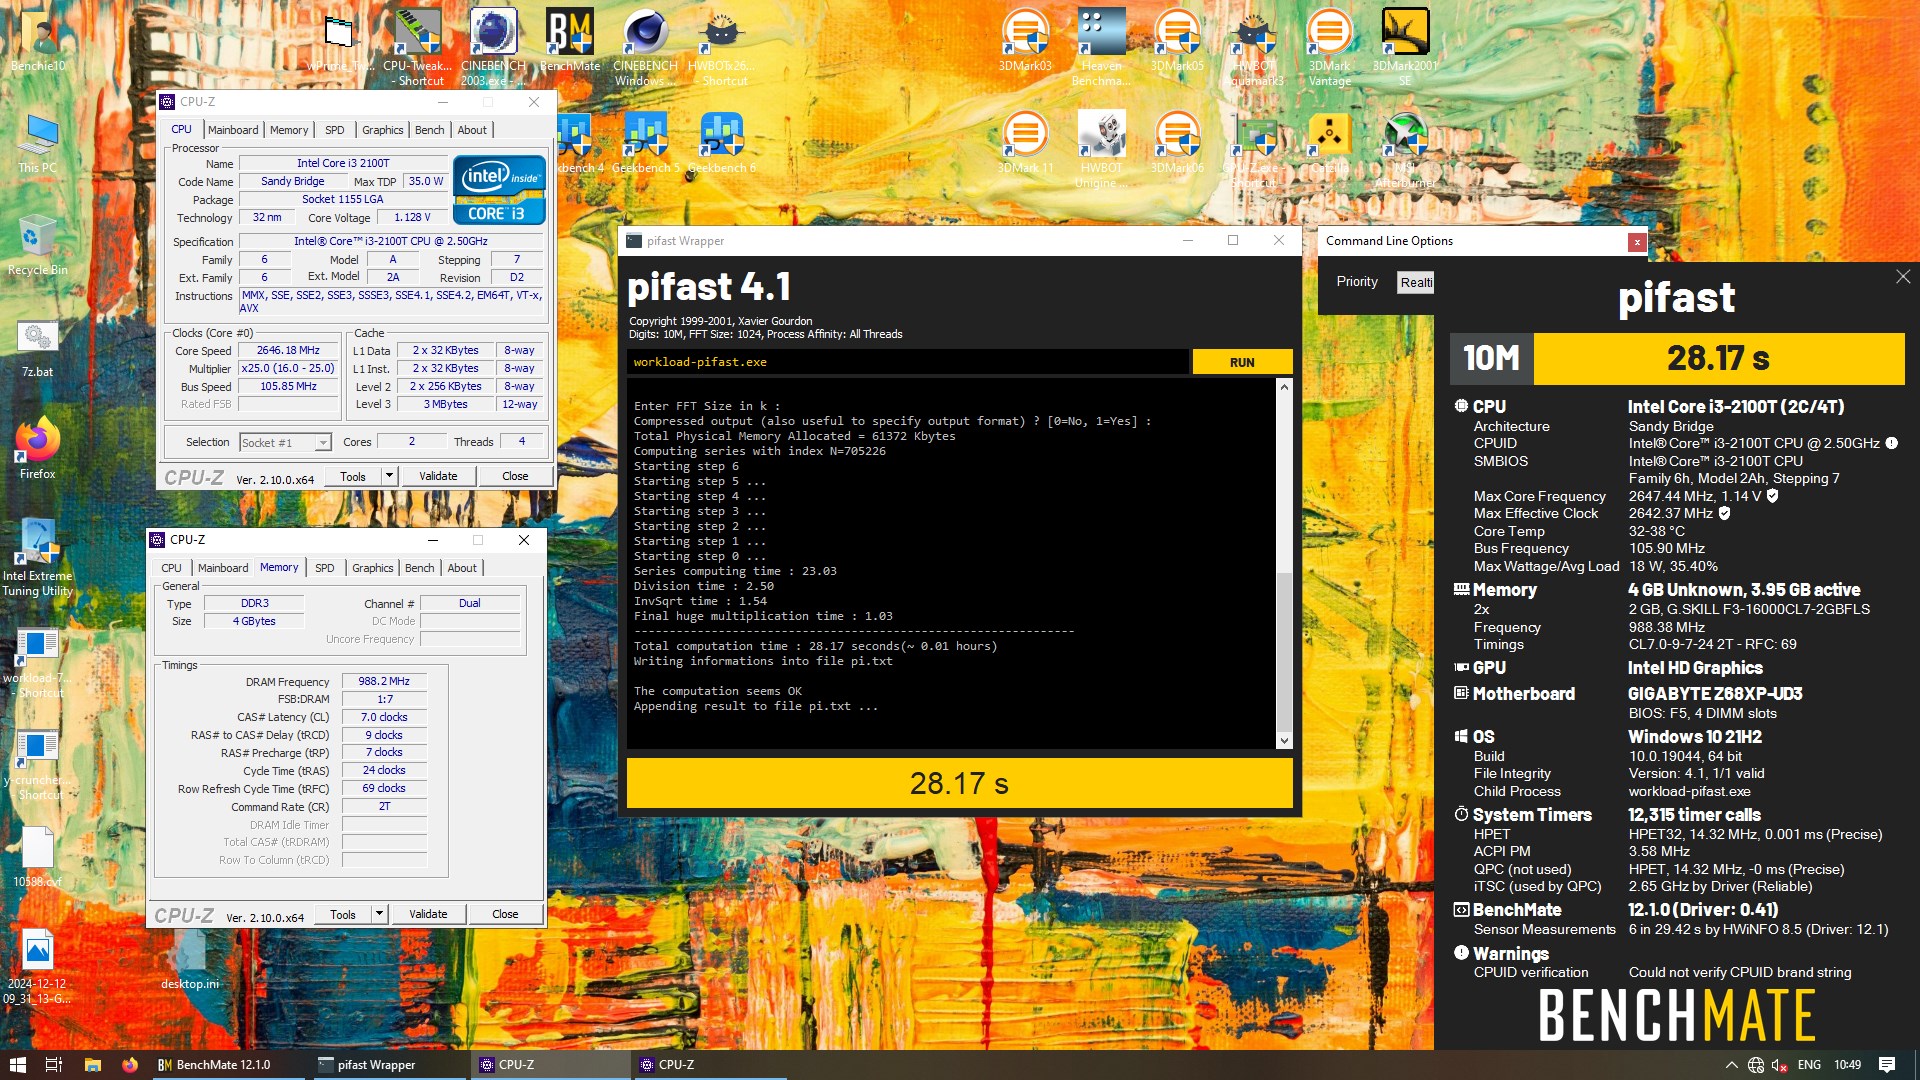Open Geekbench 5 desktop icon
This screenshot has width=1920, height=1080.
tap(645, 142)
